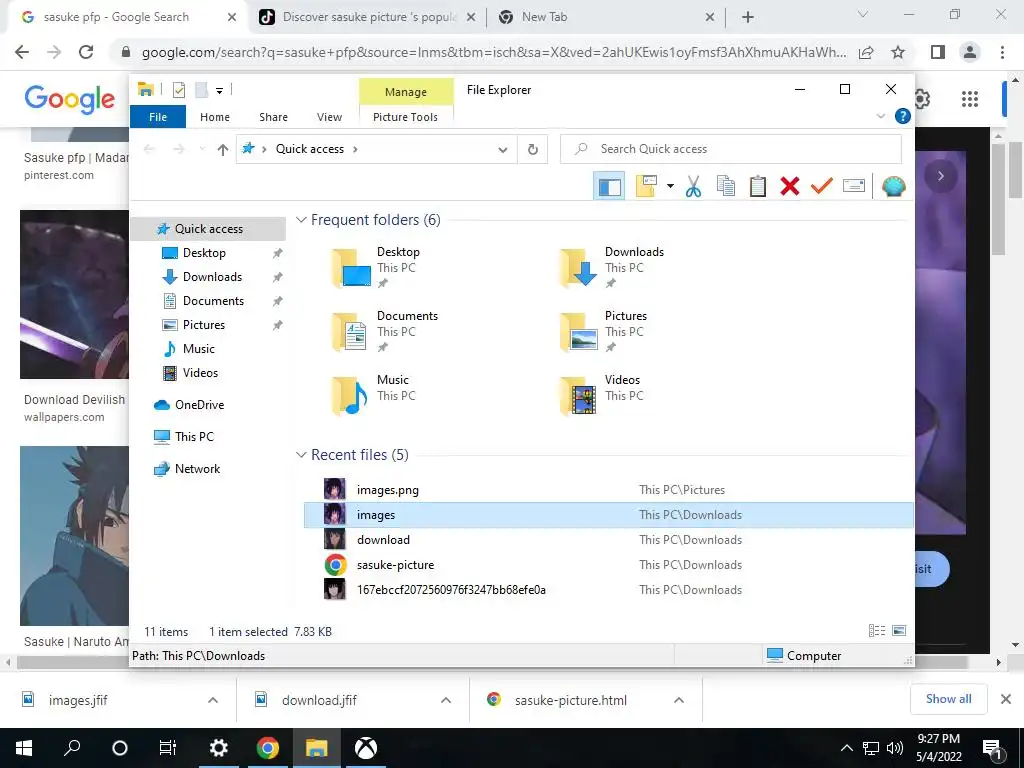Switch to the Home ribbon tab
This screenshot has height=768, width=1024.
coord(215,117)
